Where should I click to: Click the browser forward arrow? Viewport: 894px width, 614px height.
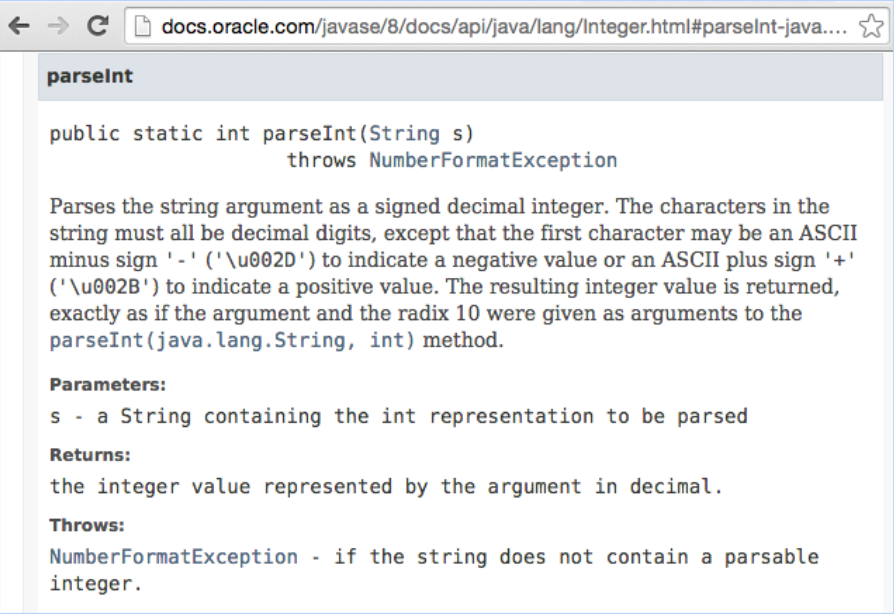point(58,25)
